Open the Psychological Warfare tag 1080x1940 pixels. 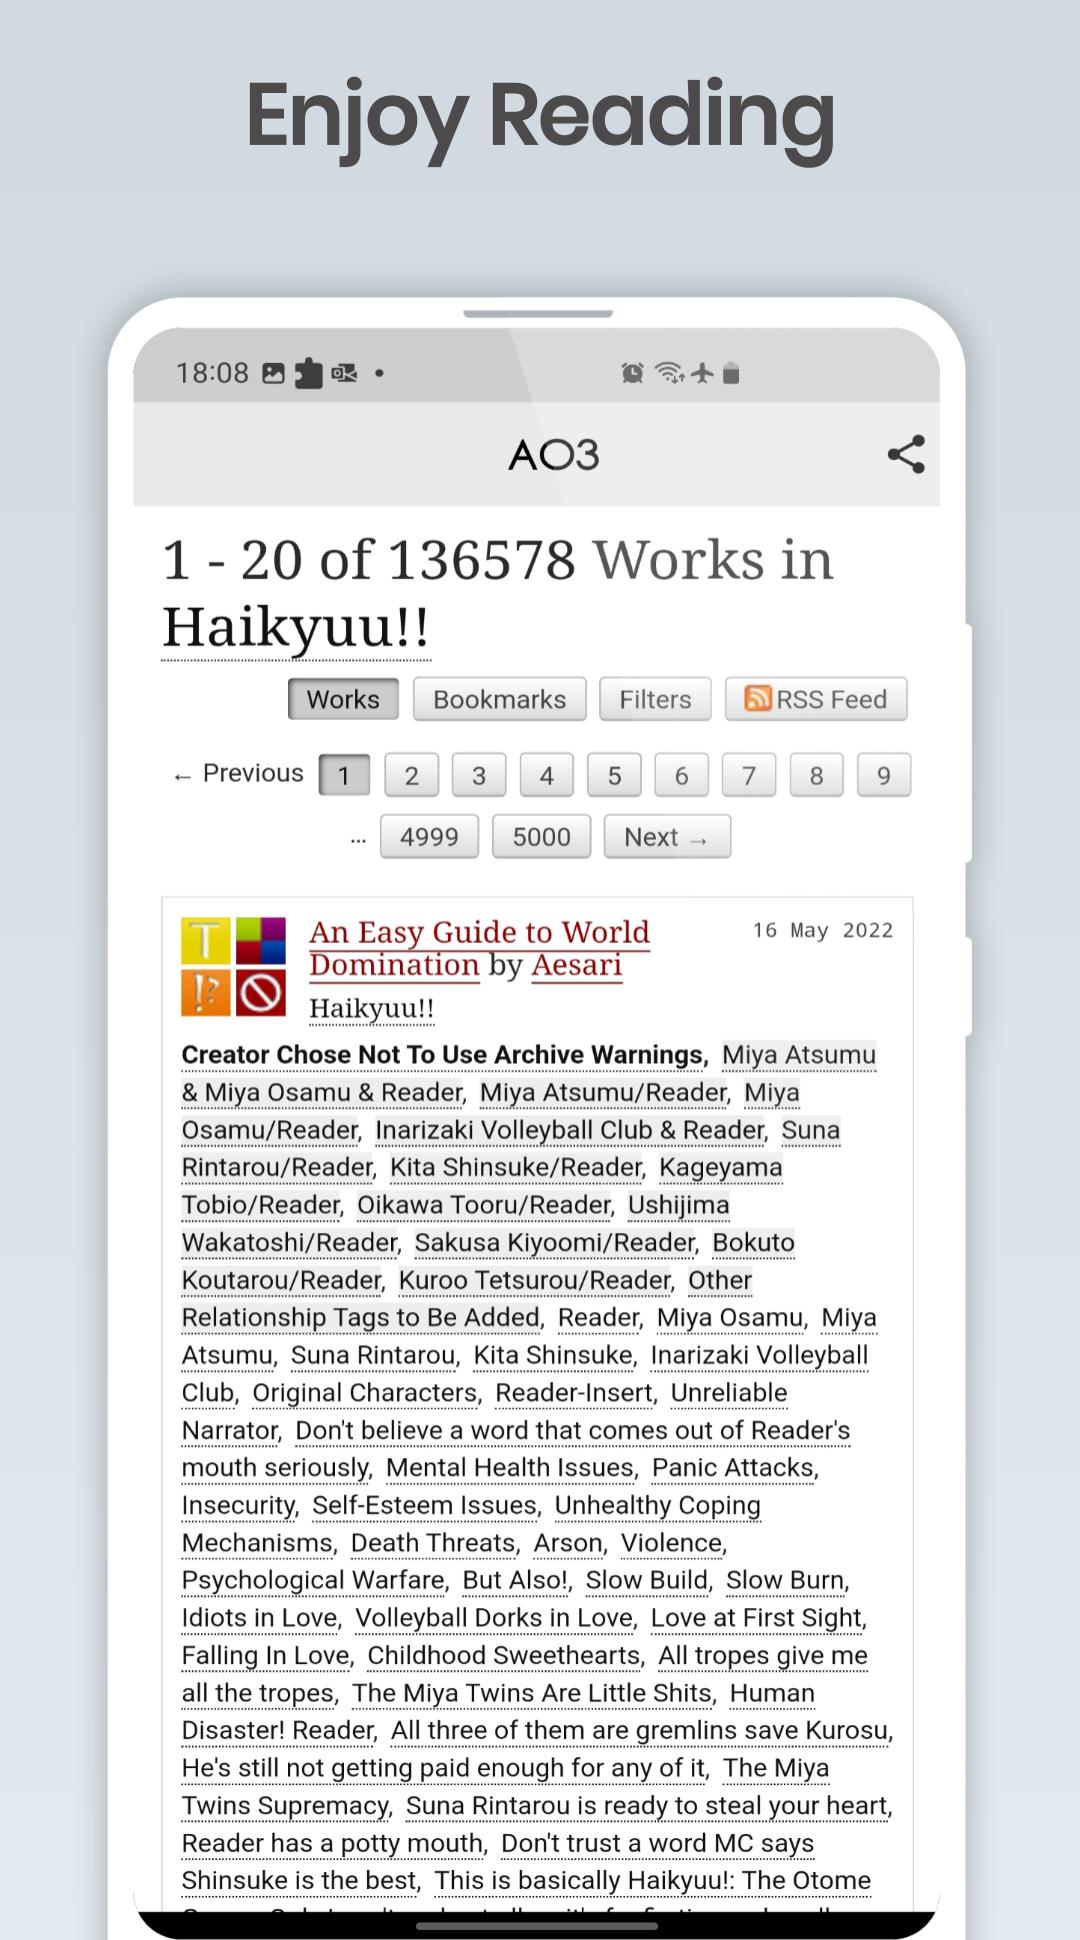pyautogui.click(x=313, y=1580)
